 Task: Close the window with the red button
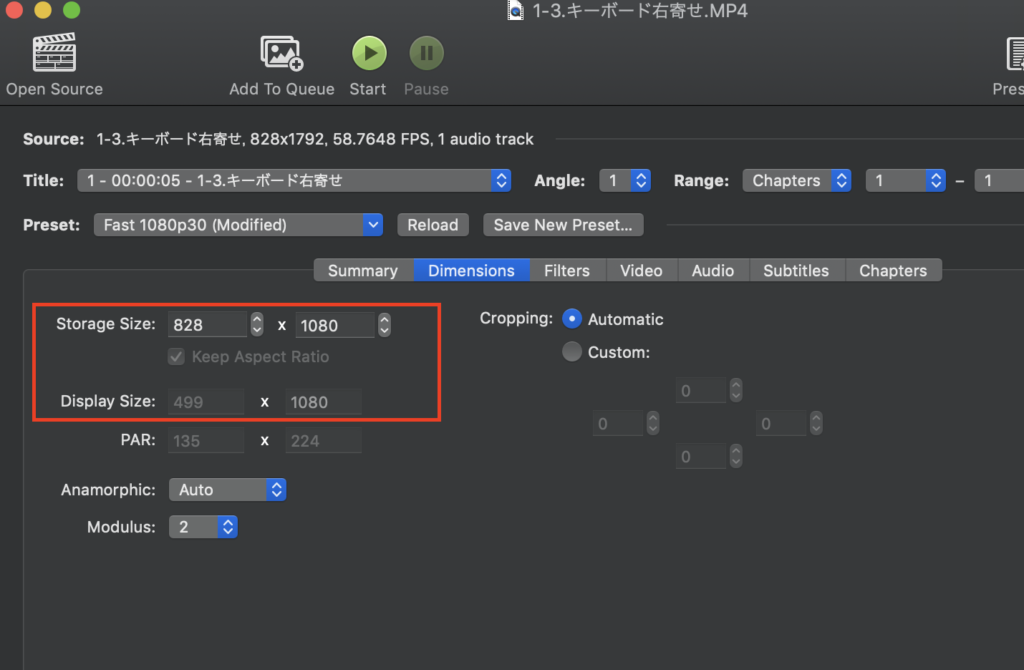coord(14,10)
